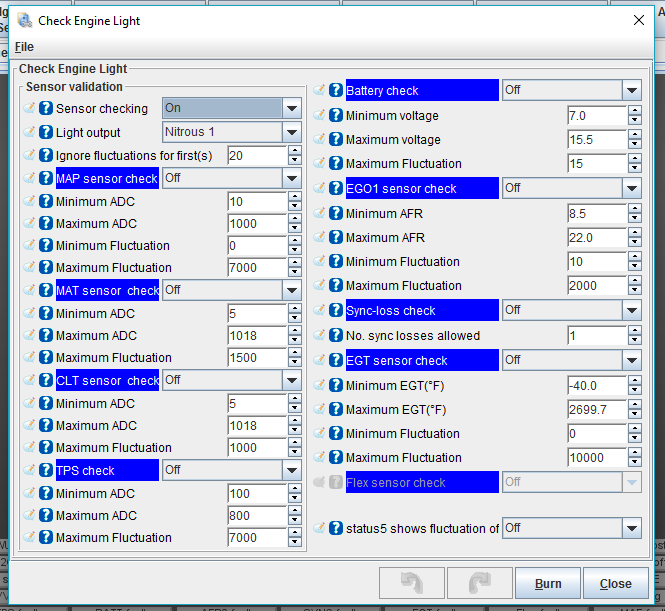Image resolution: width=665 pixels, height=611 pixels.
Task: Open the CLT sensor check dropdown
Action: click(x=292, y=380)
